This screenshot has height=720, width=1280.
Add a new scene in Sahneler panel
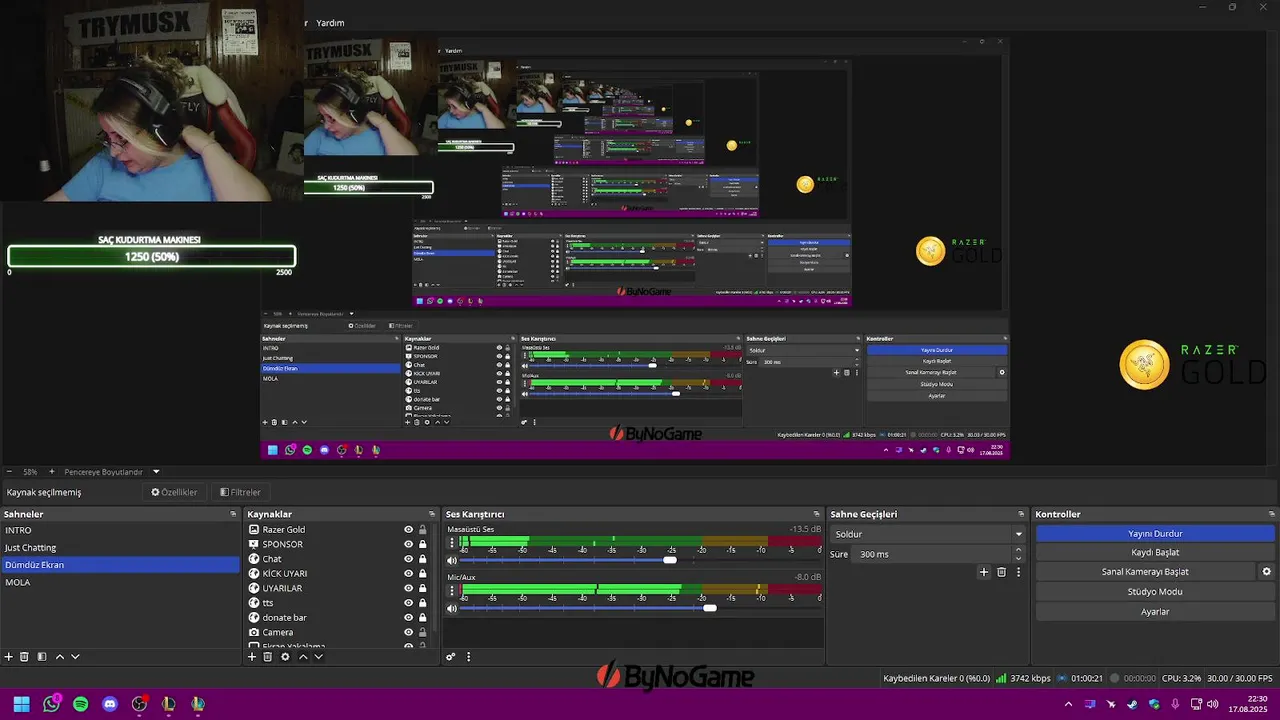[9, 657]
